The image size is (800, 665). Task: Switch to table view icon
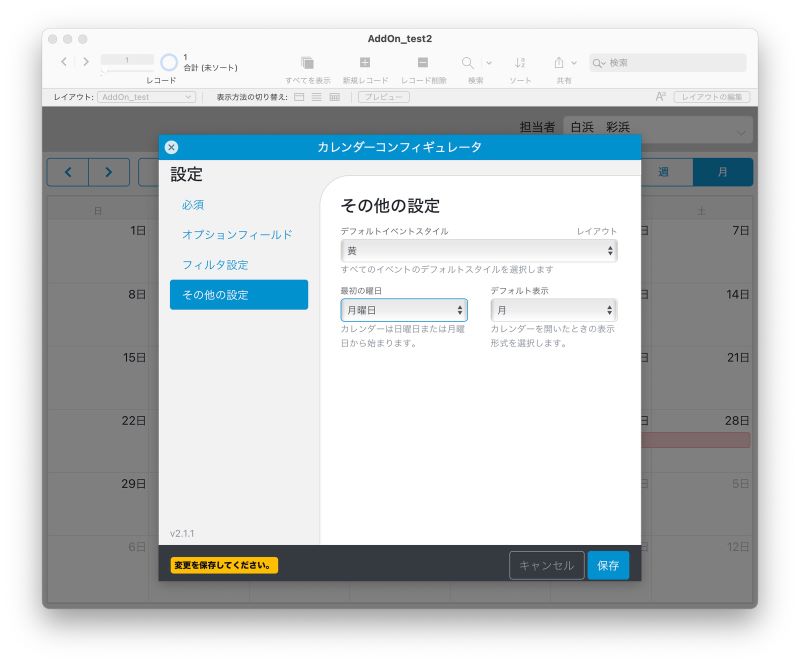(335, 97)
